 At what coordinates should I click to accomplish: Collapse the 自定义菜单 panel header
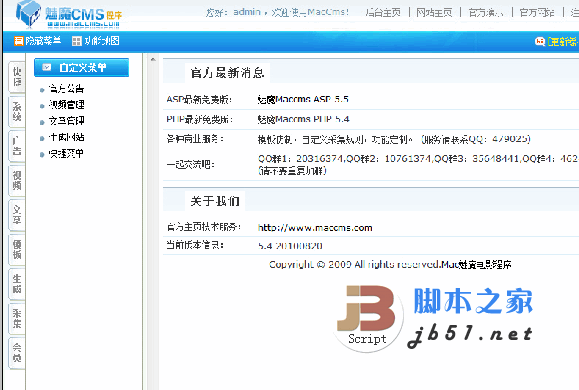click(81, 67)
